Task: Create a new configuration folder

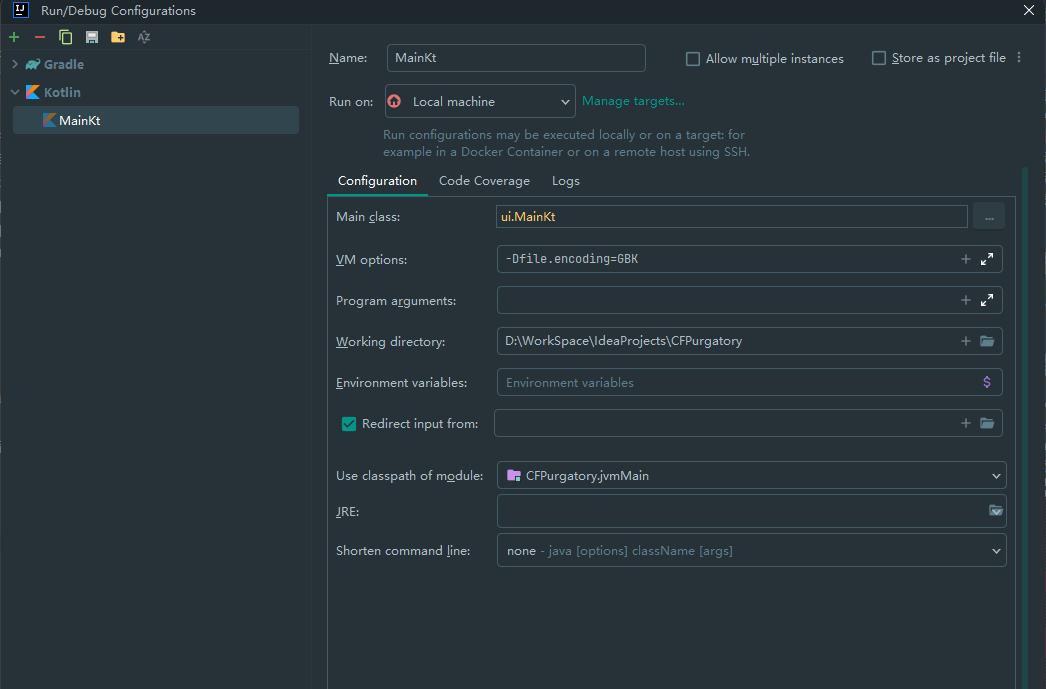Action: (118, 37)
